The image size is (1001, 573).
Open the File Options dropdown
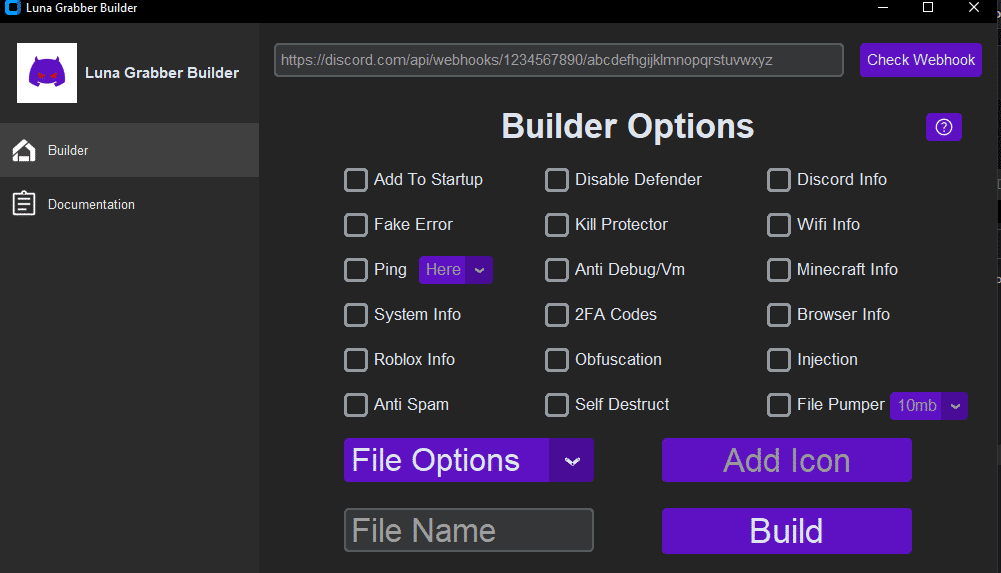pos(468,461)
